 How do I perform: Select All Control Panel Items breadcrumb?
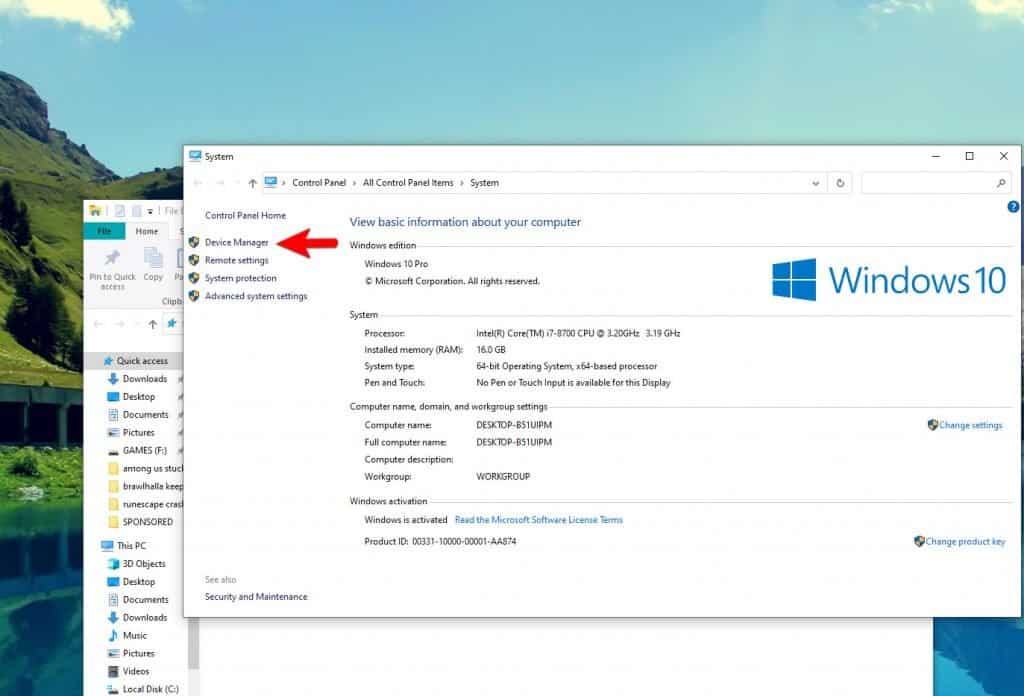pos(408,183)
